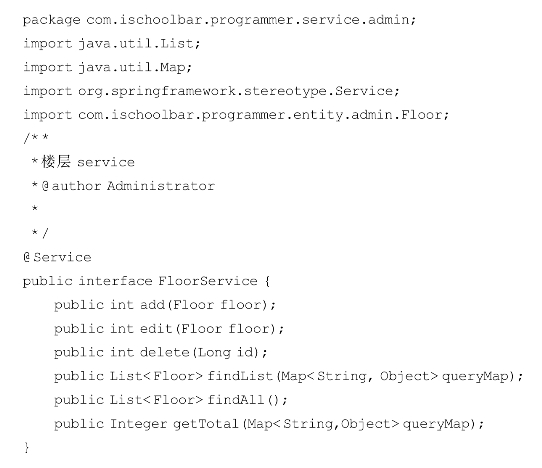Image resolution: width=542 pixels, height=468 pixels.
Task: Click the Javadoc opening comment marker
Action: click(x=36, y=138)
